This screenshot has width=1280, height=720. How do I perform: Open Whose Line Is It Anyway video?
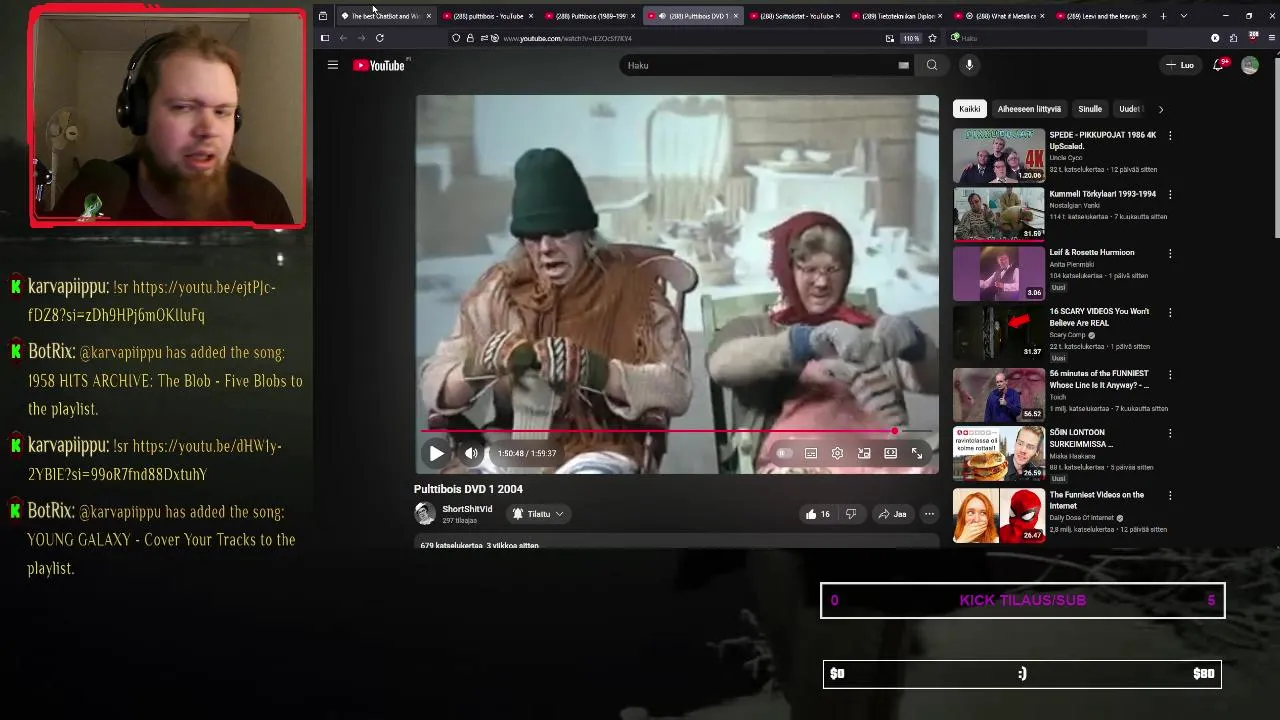tap(1099, 379)
